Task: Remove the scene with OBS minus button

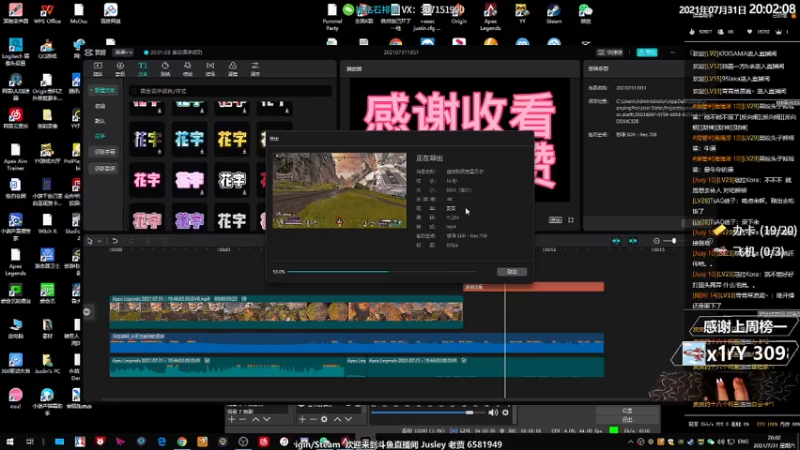Action: pos(242,419)
